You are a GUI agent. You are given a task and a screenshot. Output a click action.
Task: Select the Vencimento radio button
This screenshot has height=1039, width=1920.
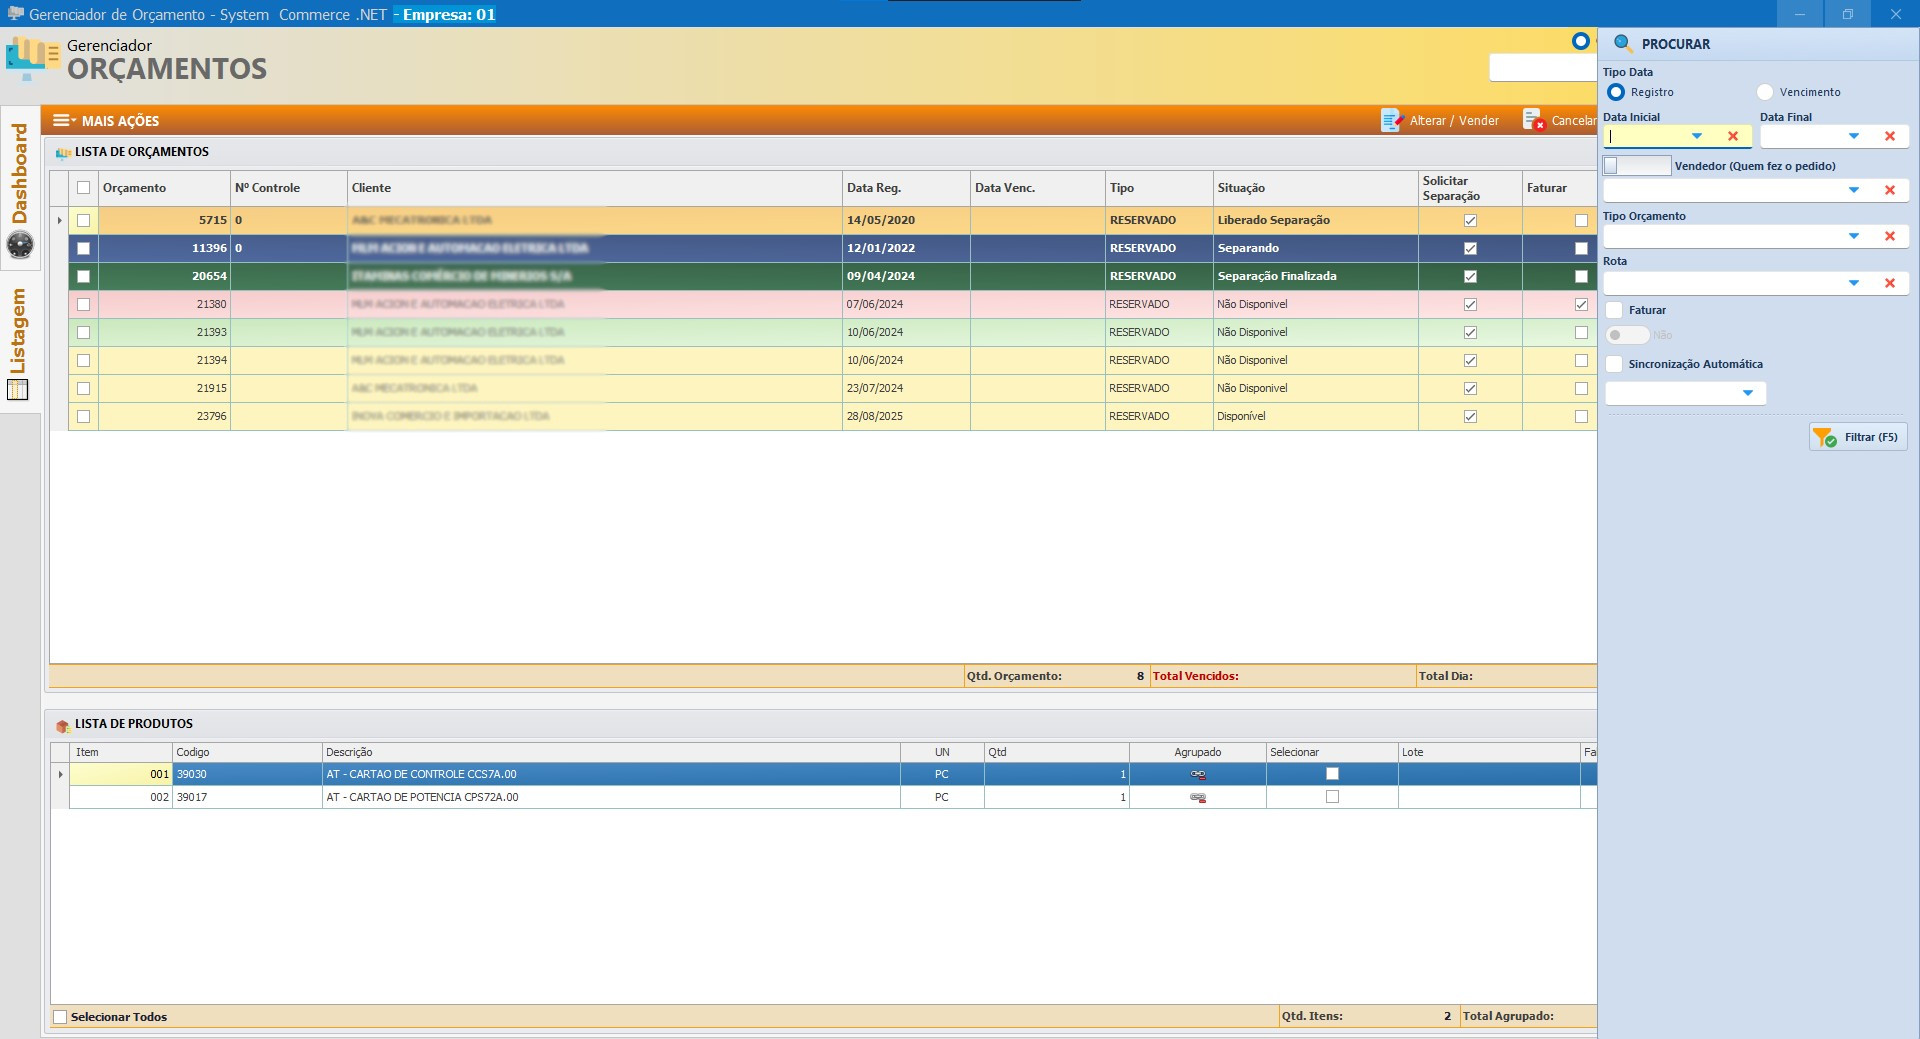1765,92
